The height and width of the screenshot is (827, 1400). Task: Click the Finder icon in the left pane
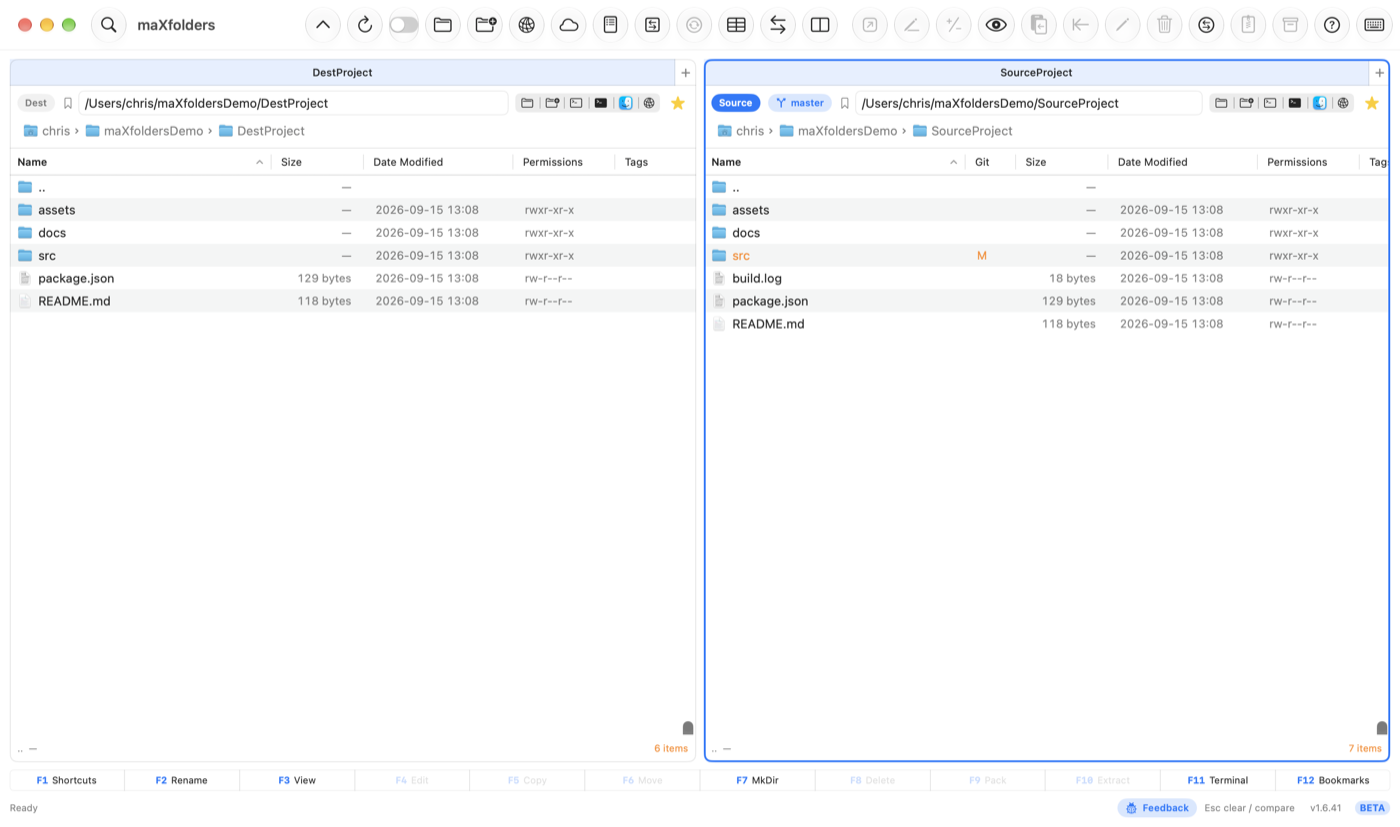click(x=625, y=103)
